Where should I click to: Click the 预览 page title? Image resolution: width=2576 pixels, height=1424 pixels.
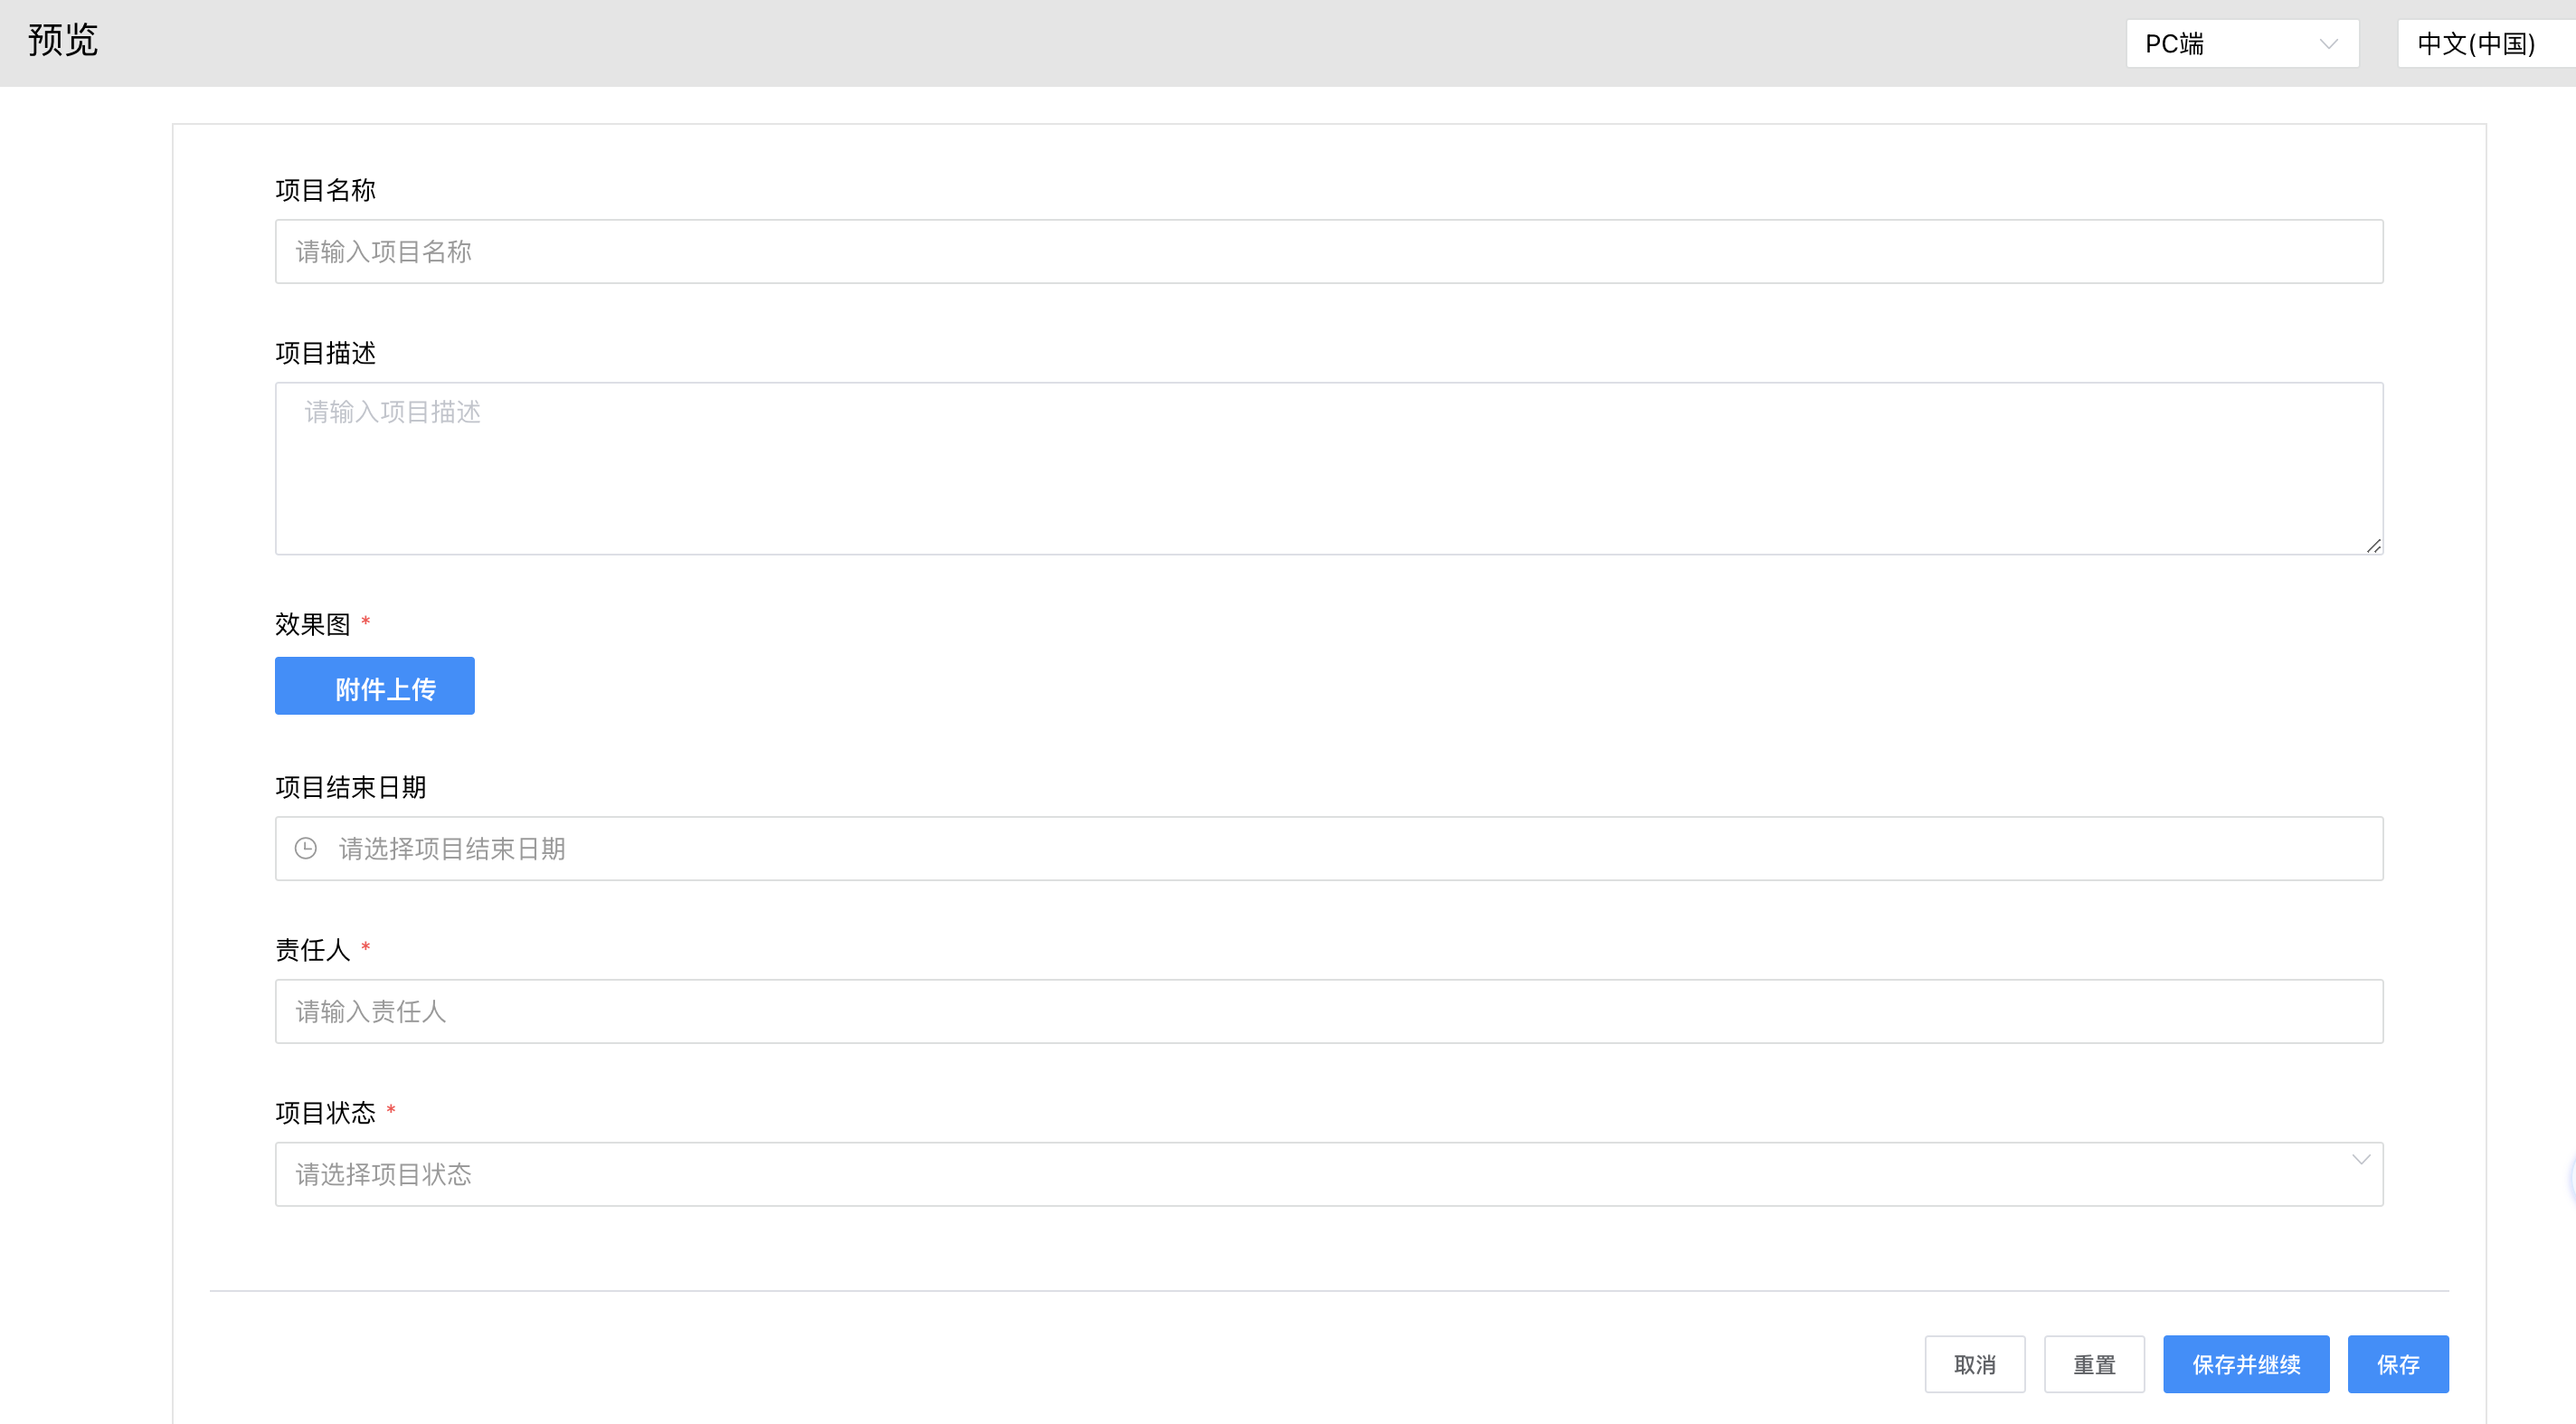coord(63,40)
